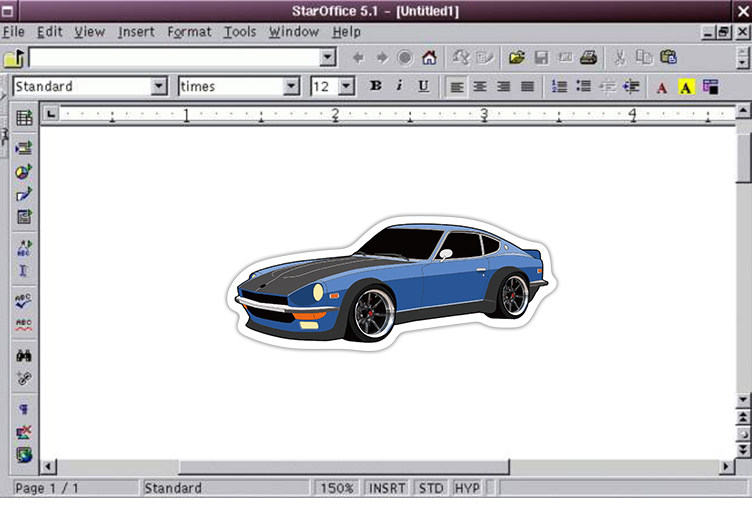This screenshot has width=752, height=520.
Task: Click the bookmark folder icon beside URL field
Action: (13, 58)
